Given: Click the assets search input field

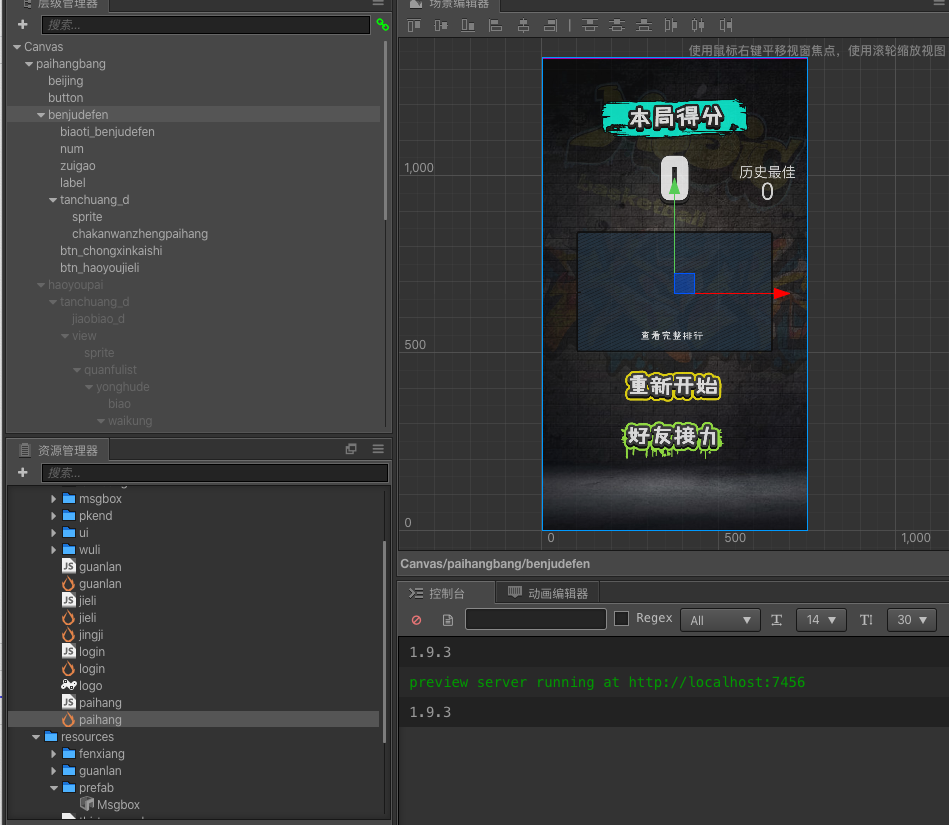Looking at the screenshot, I should click(215, 473).
